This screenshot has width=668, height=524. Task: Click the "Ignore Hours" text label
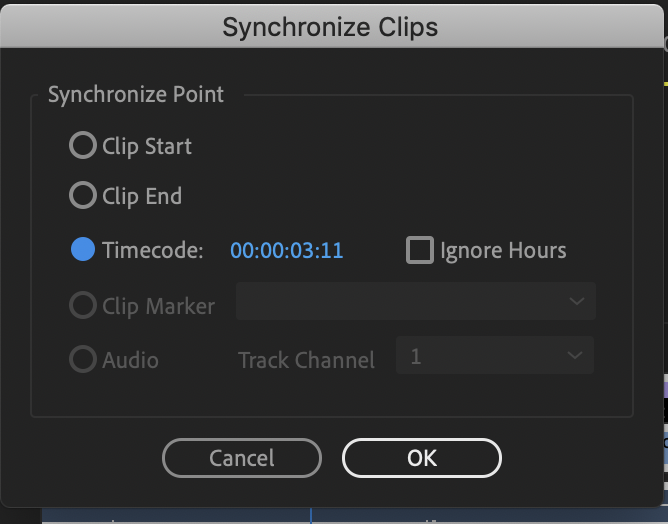point(503,250)
